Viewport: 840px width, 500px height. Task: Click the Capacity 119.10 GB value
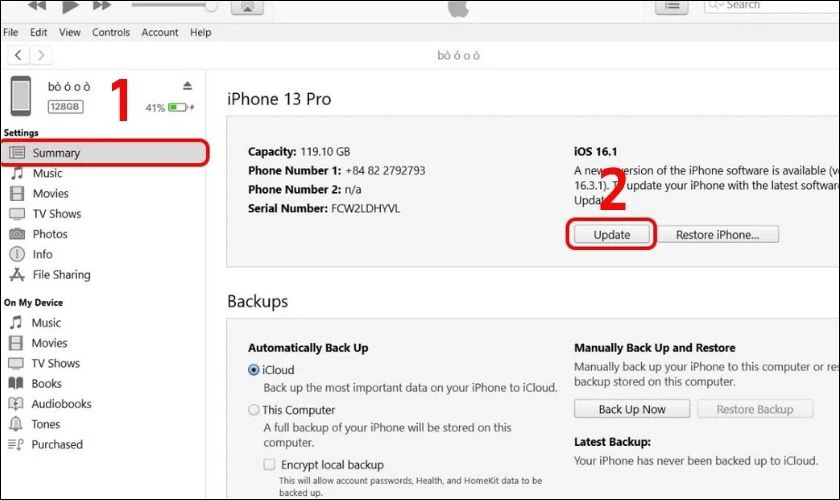(325, 152)
